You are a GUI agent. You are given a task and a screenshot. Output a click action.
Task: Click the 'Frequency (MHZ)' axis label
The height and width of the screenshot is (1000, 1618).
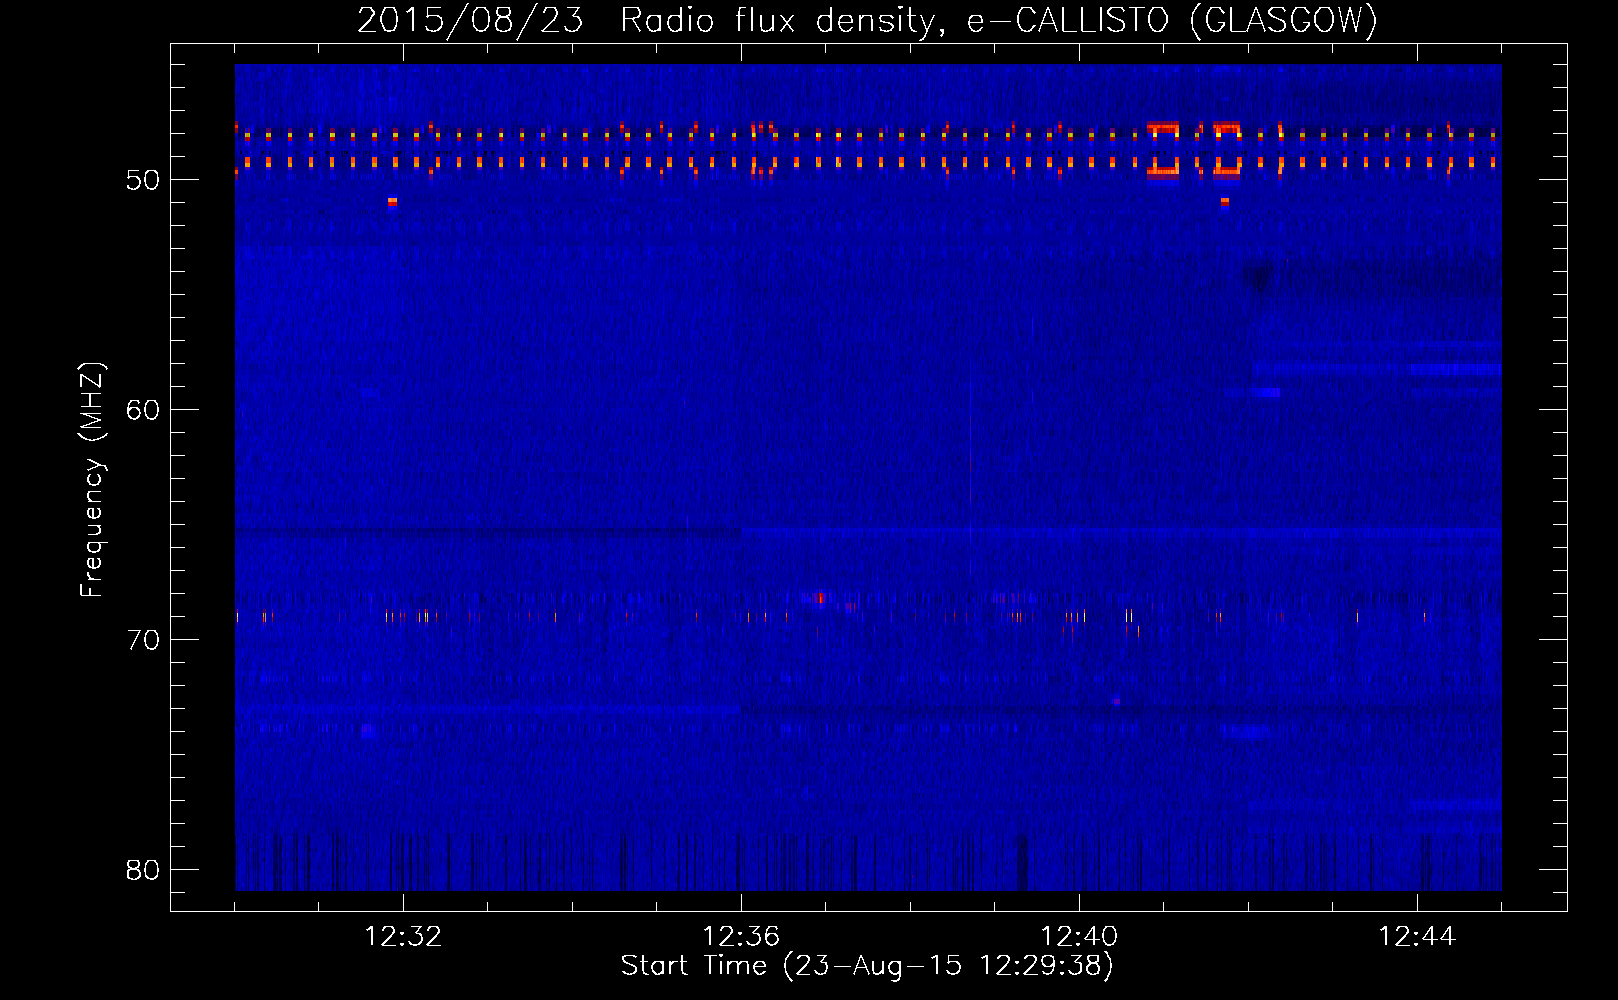(91, 480)
